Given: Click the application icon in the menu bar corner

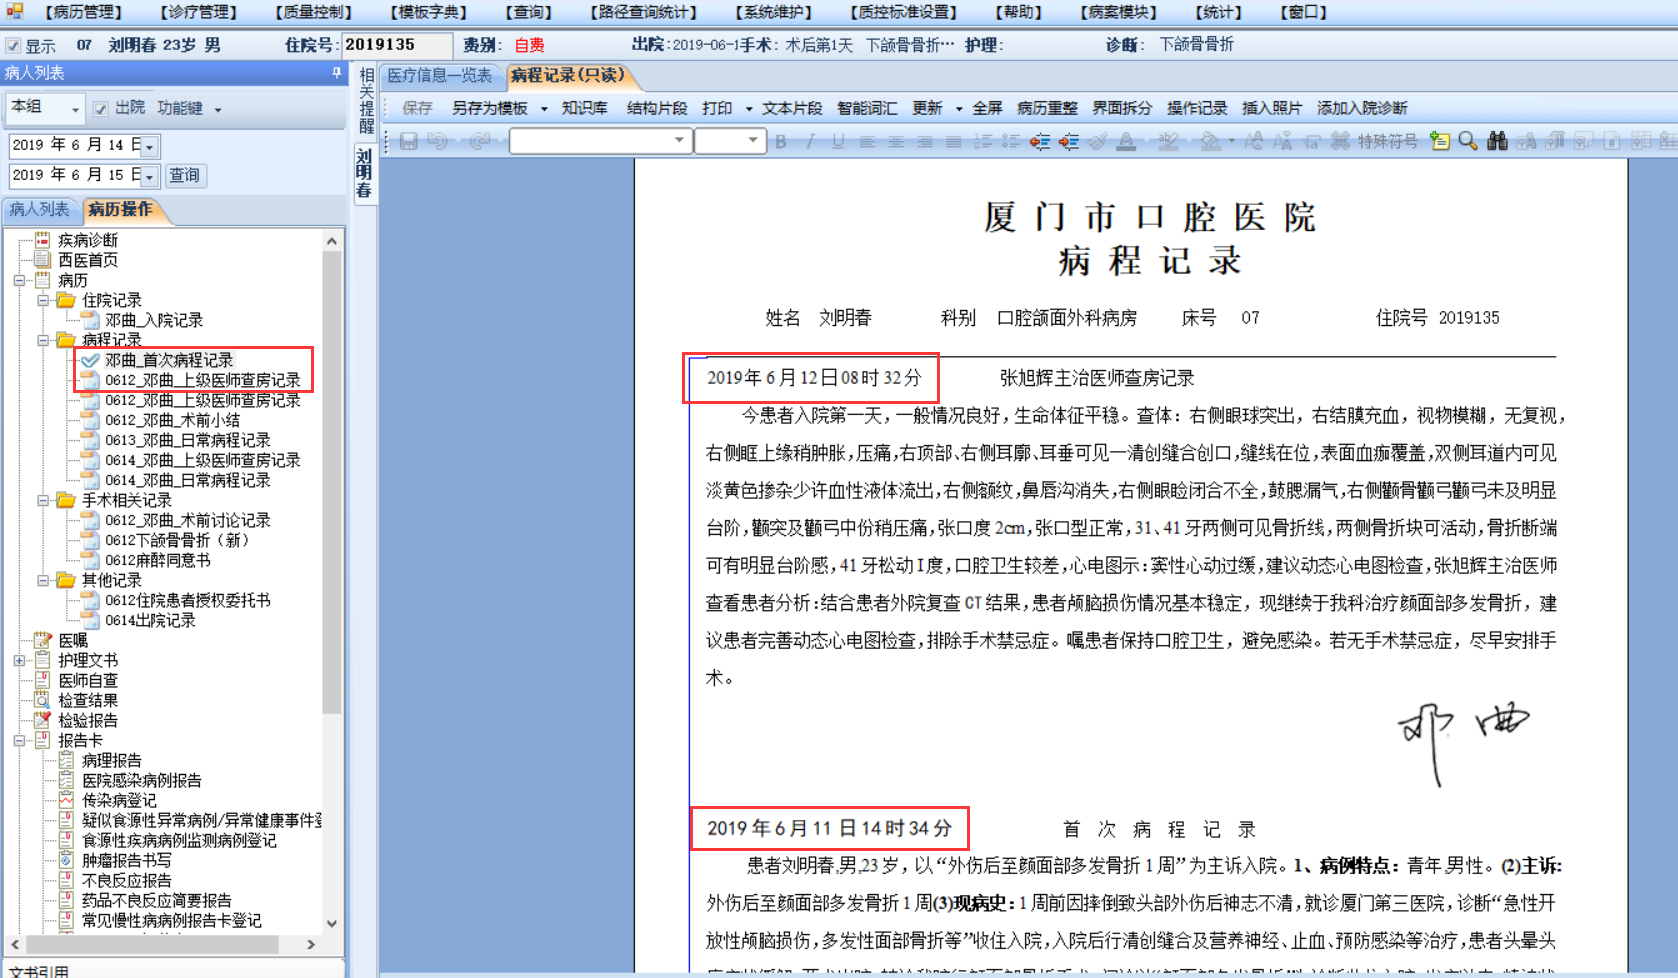Looking at the screenshot, I should (x=14, y=11).
